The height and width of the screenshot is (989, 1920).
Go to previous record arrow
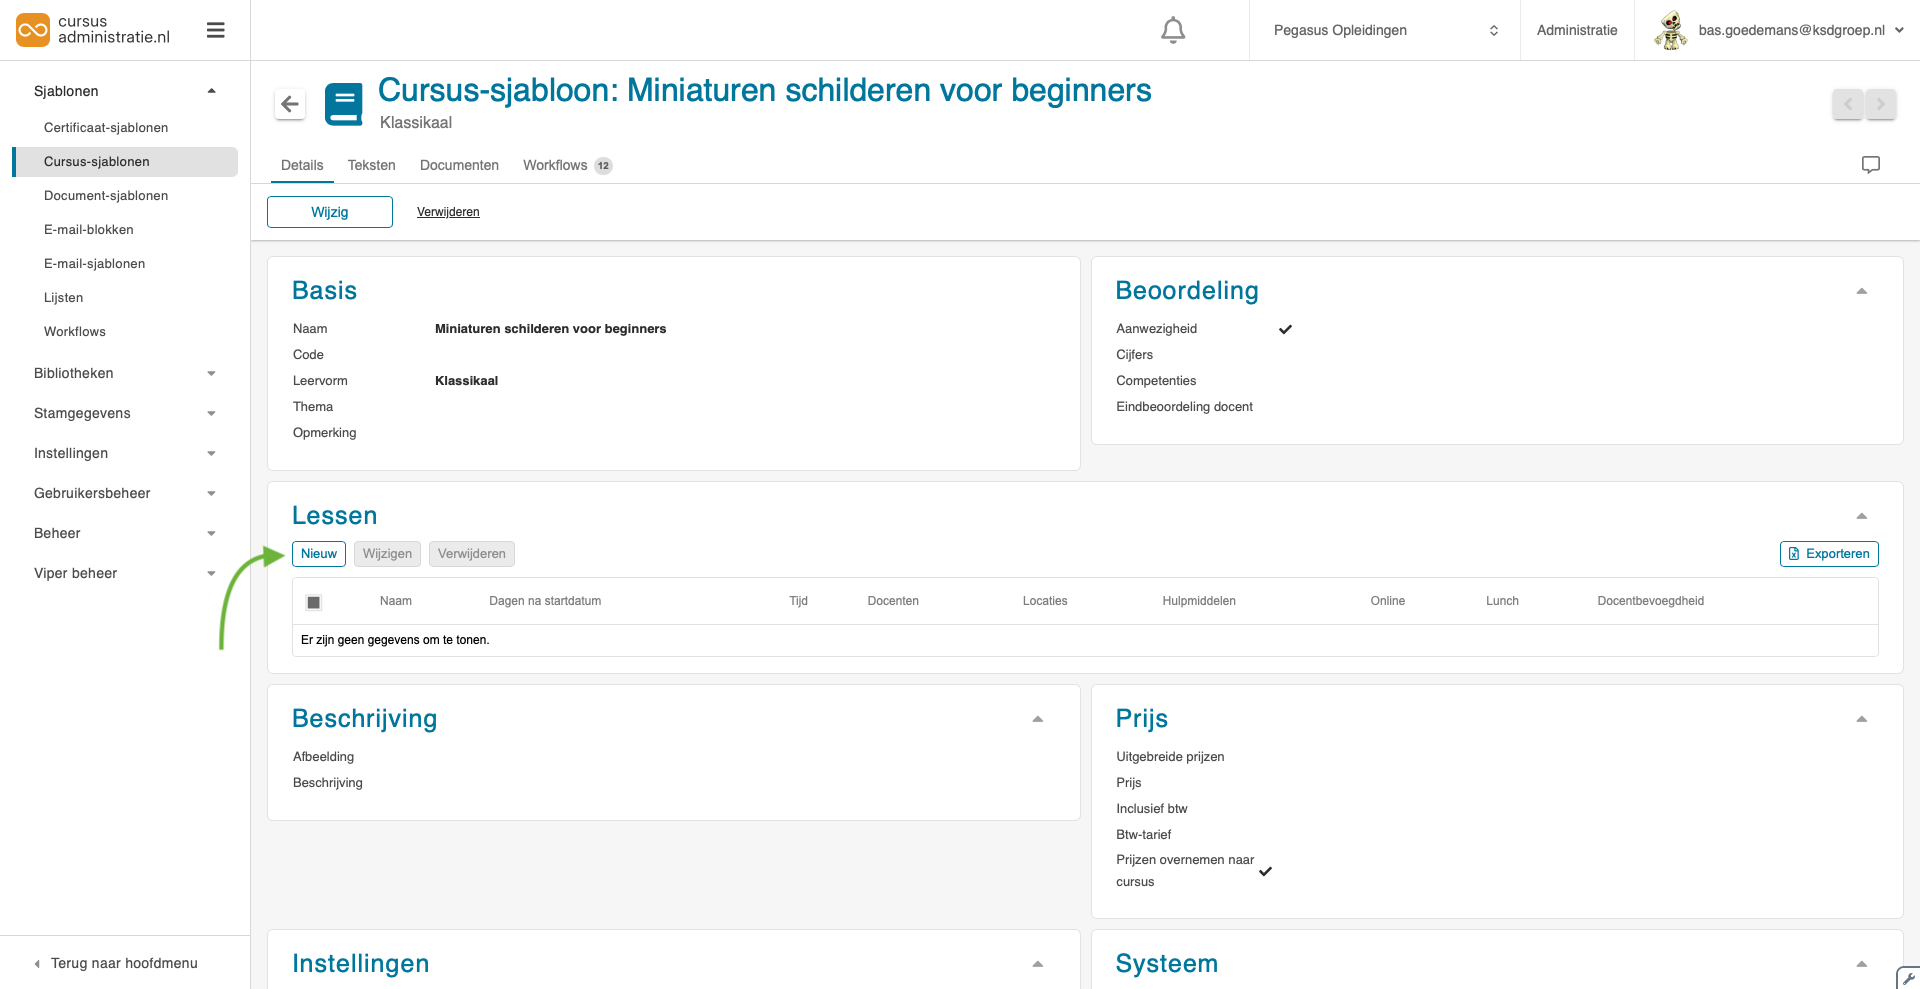(1847, 104)
